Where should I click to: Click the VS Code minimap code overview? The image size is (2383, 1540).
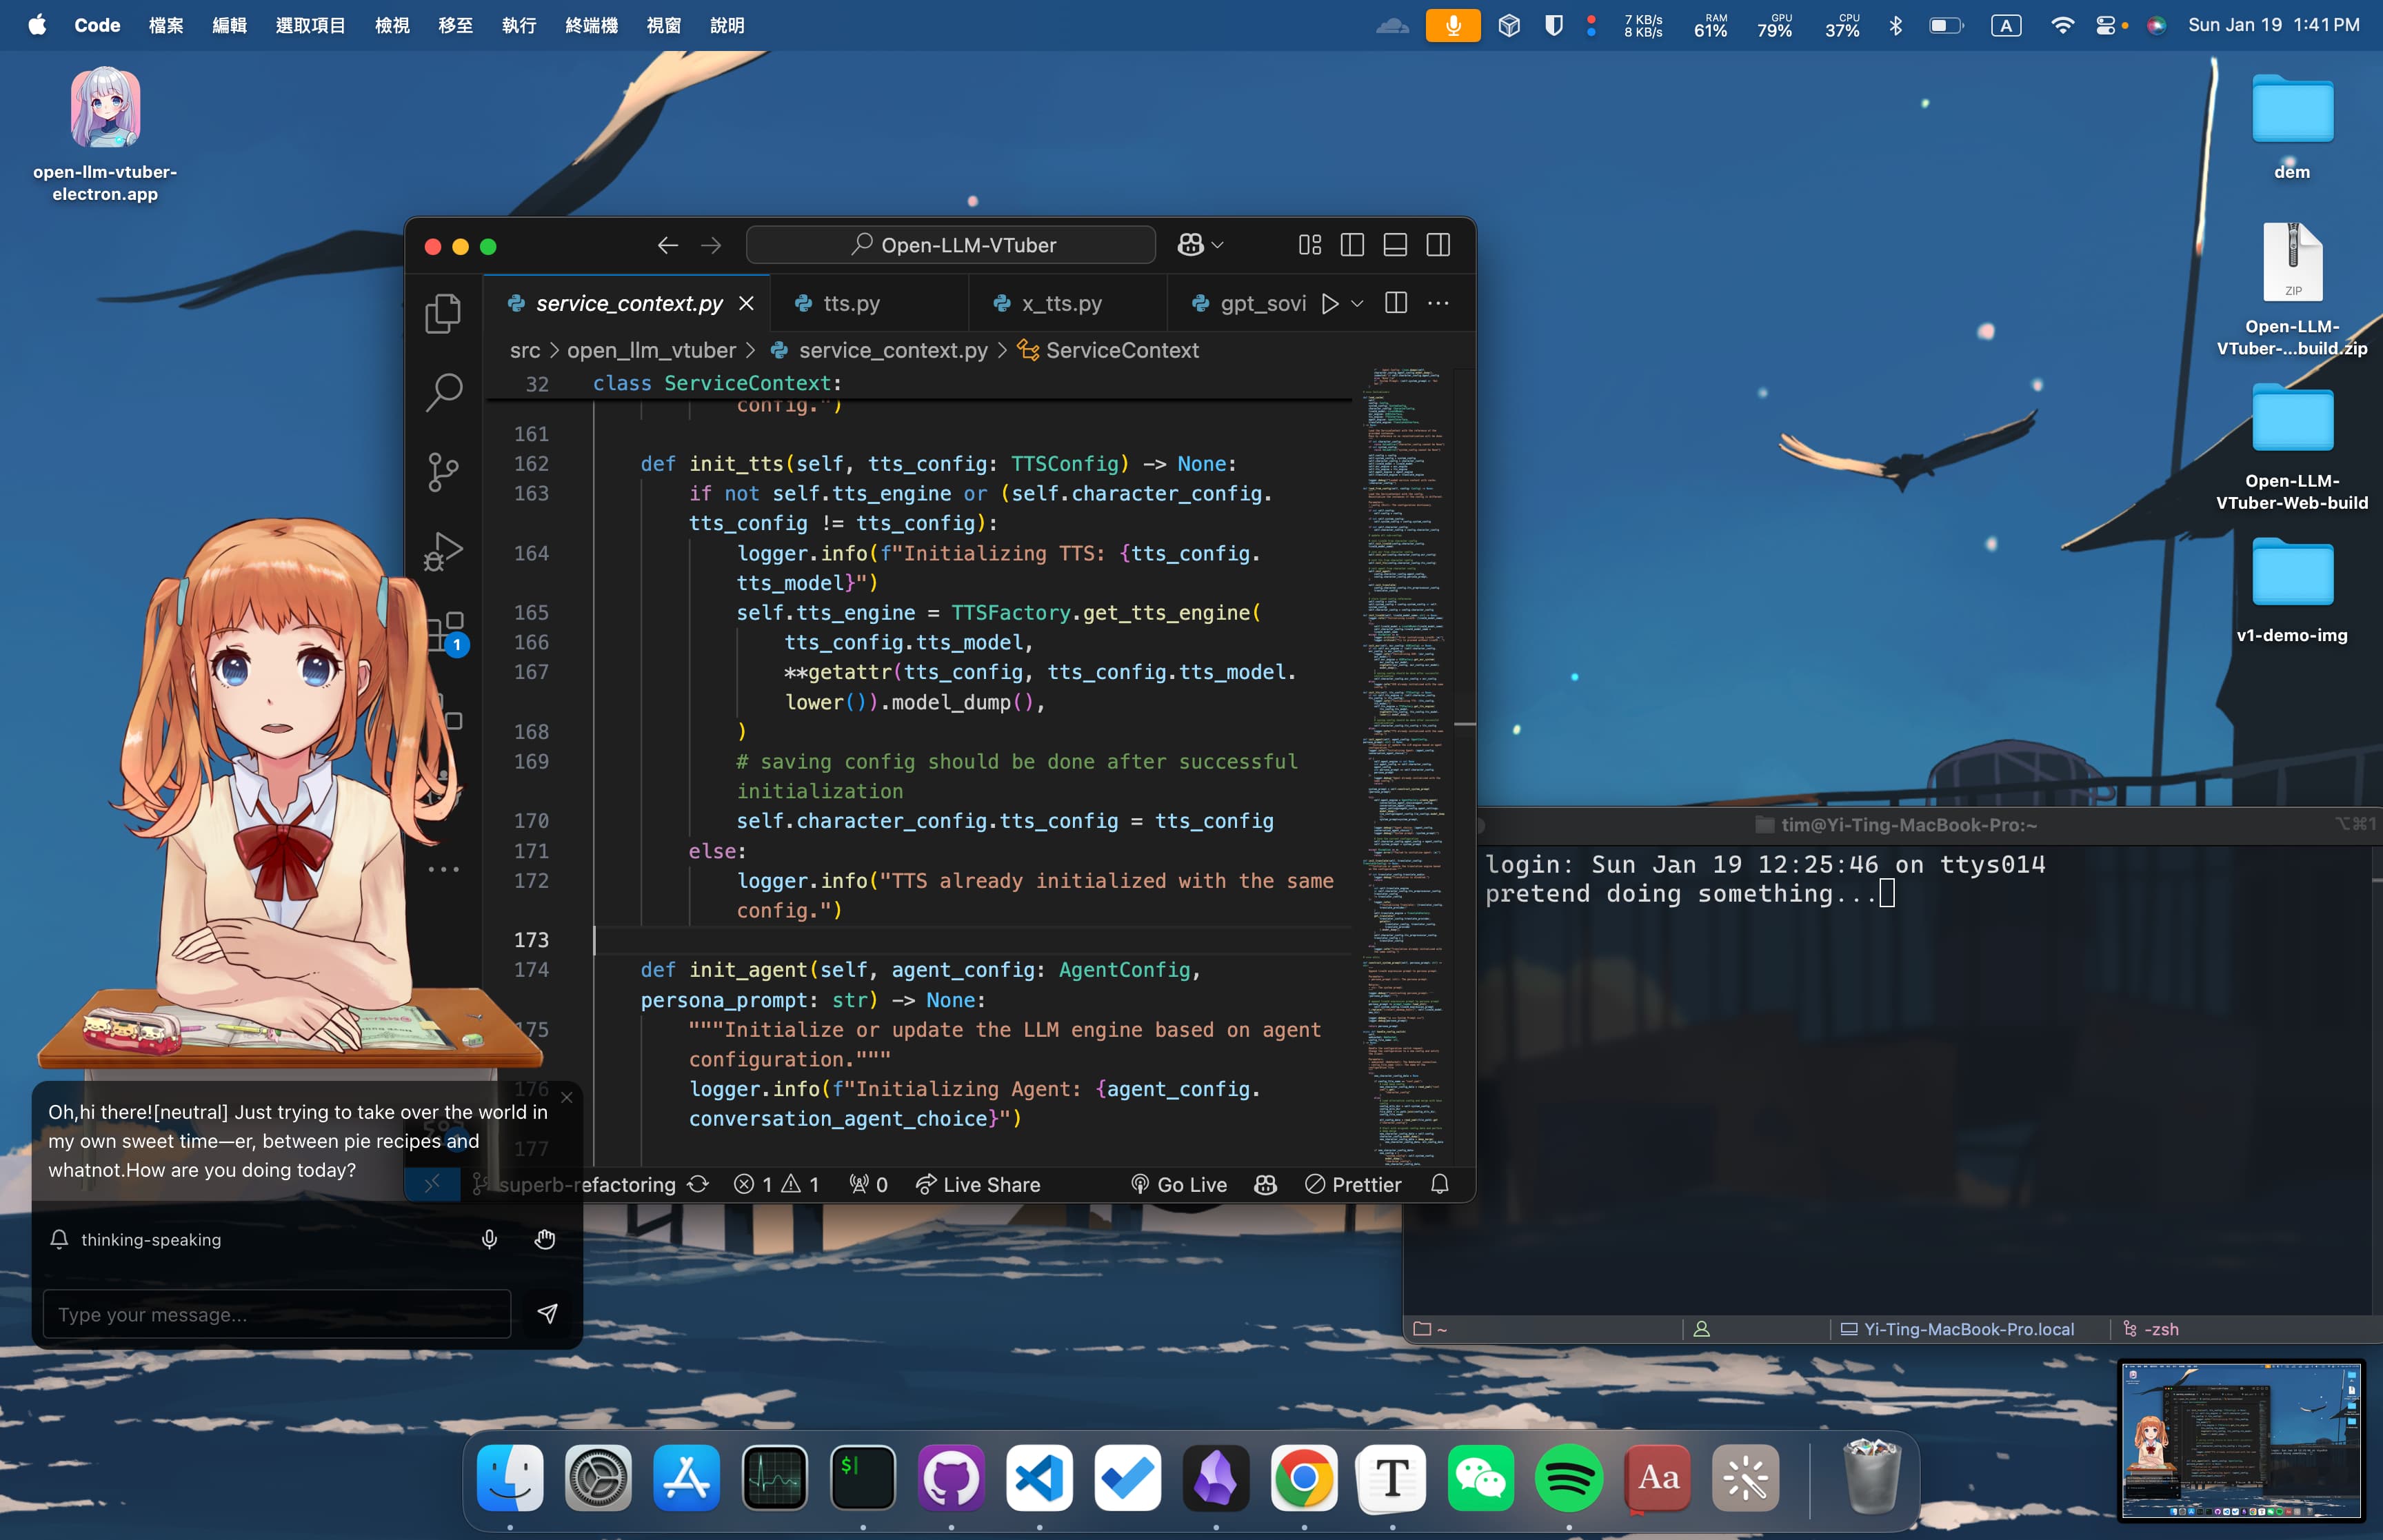point(1406,766)
